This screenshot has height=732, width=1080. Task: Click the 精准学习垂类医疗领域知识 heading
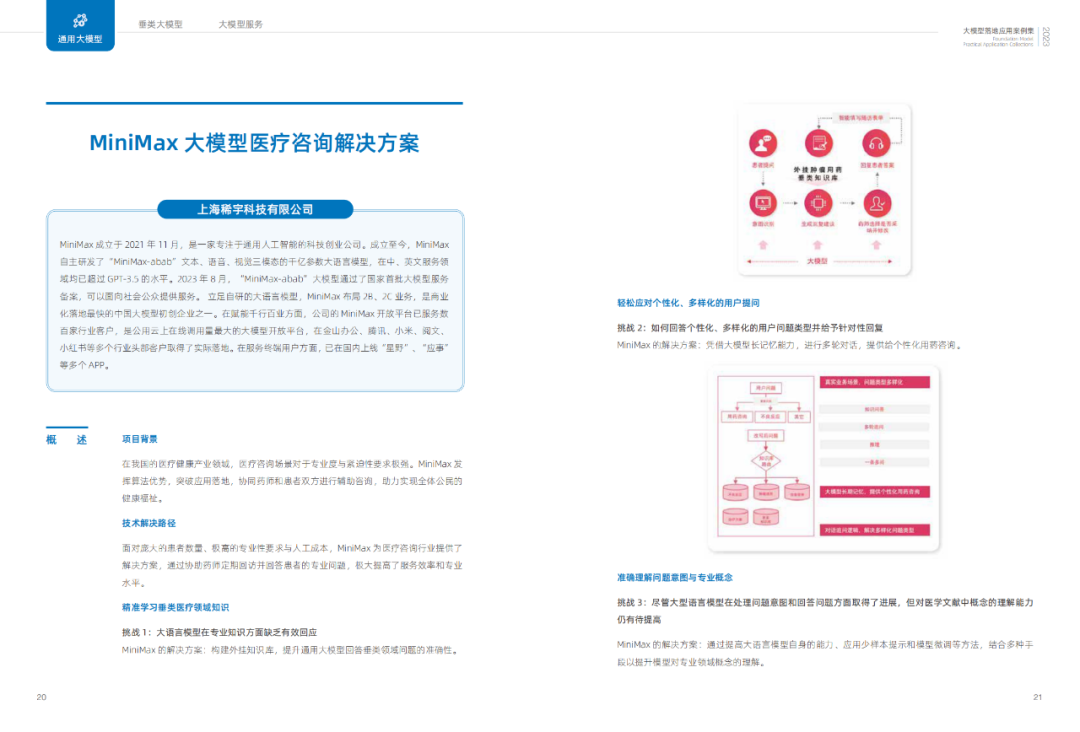[176, 607]
